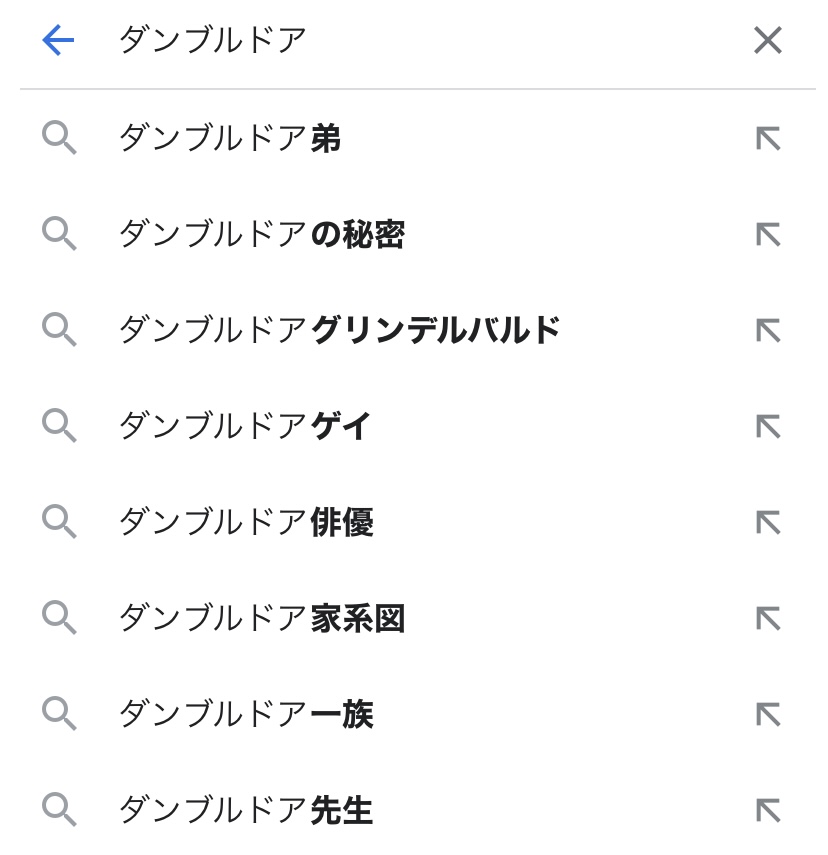Image resolution: width=828 pixels, height=855 pixels.
Task: Search for ダンブルドア先生 suggestion
Action: pyautogui.click(x=246, y=810)
